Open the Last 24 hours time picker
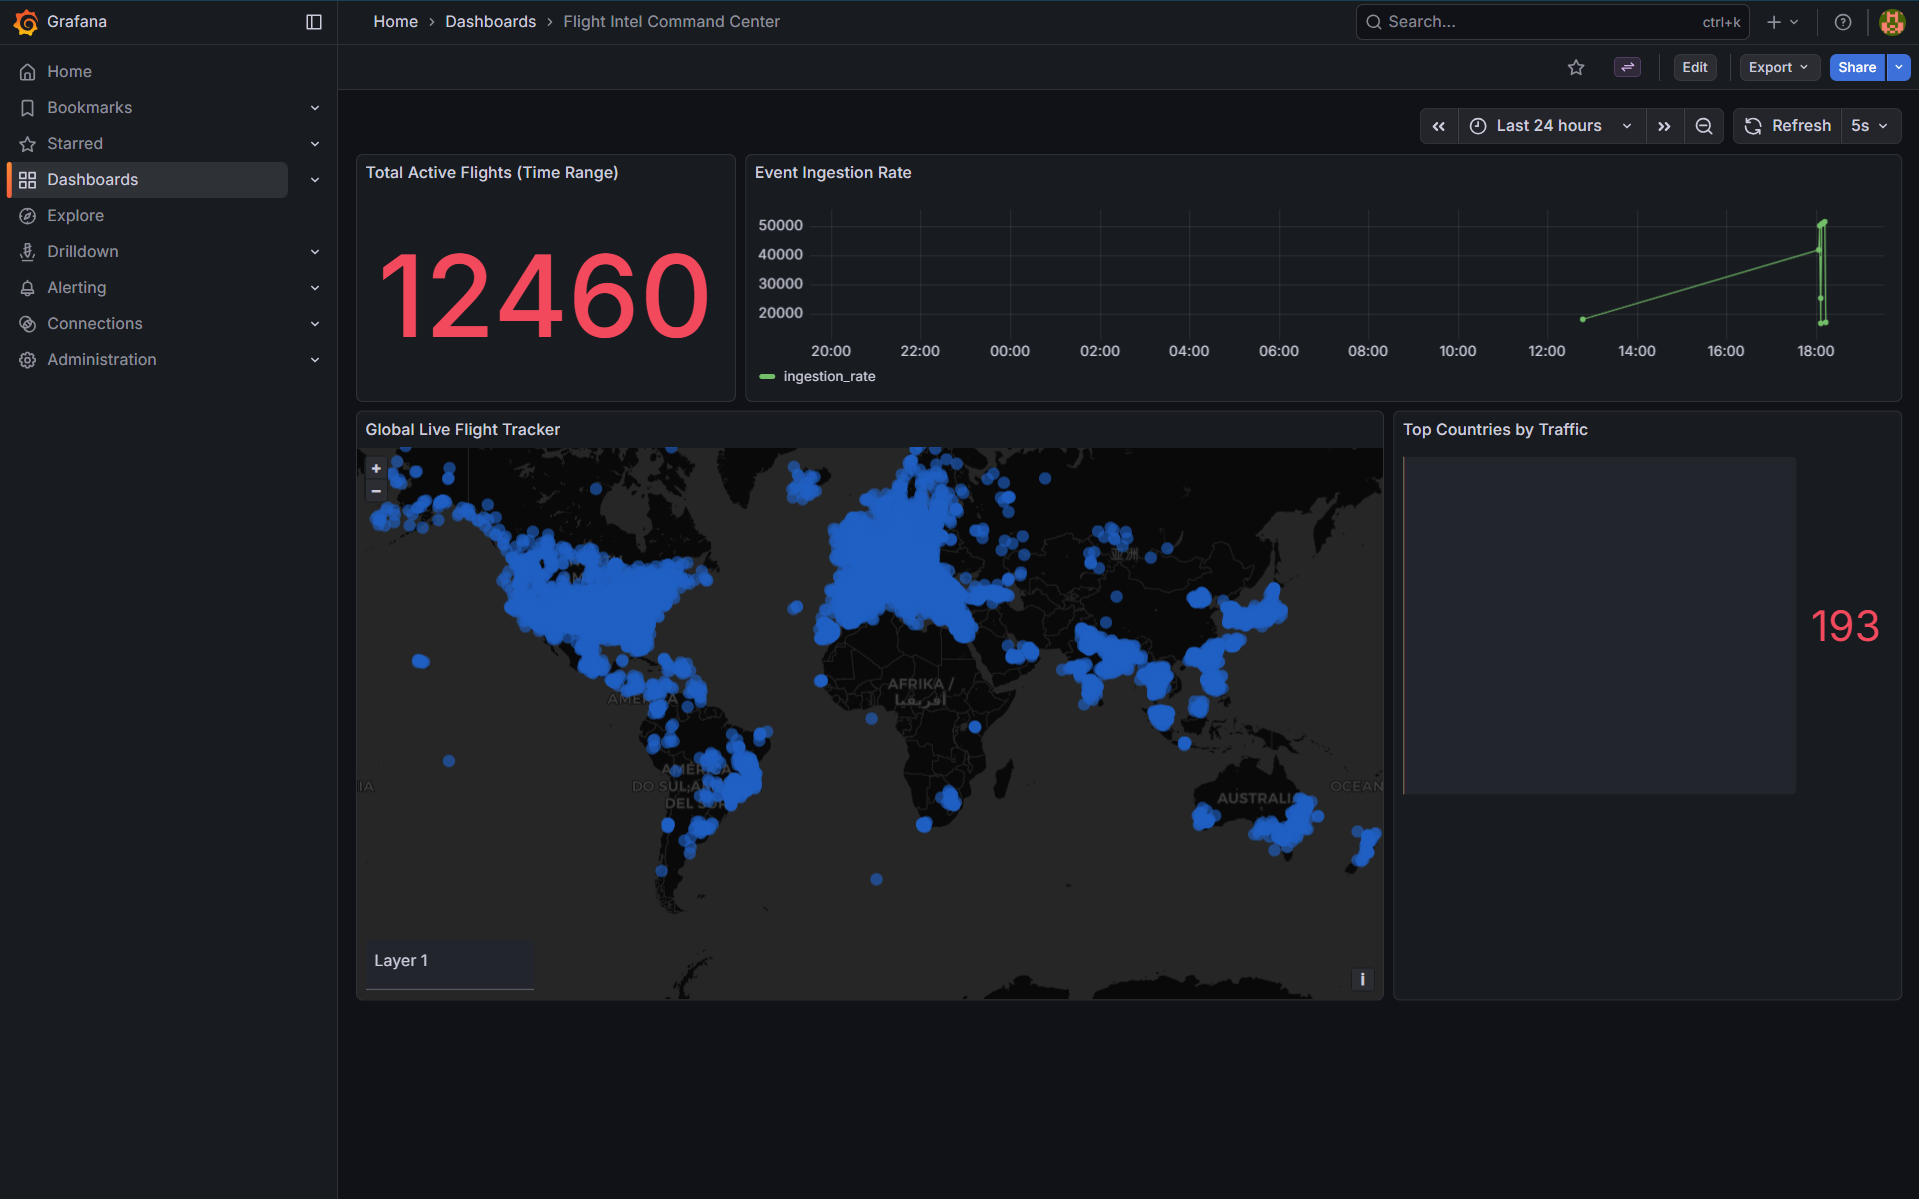The image size is (1919, 1199). click(1552, 126)
